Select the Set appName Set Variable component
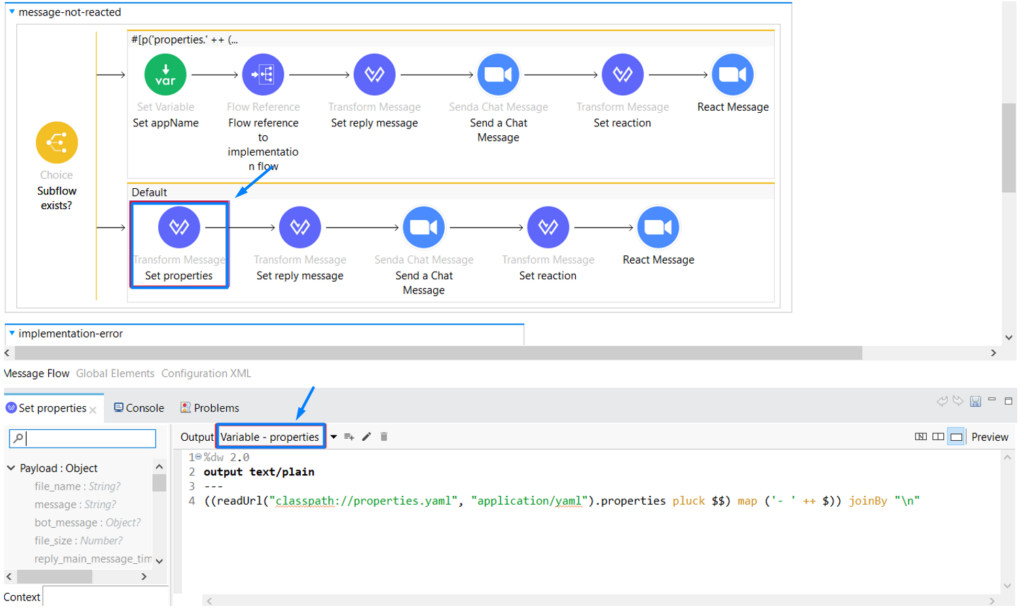1024x610 pixels. click(165, 74)
